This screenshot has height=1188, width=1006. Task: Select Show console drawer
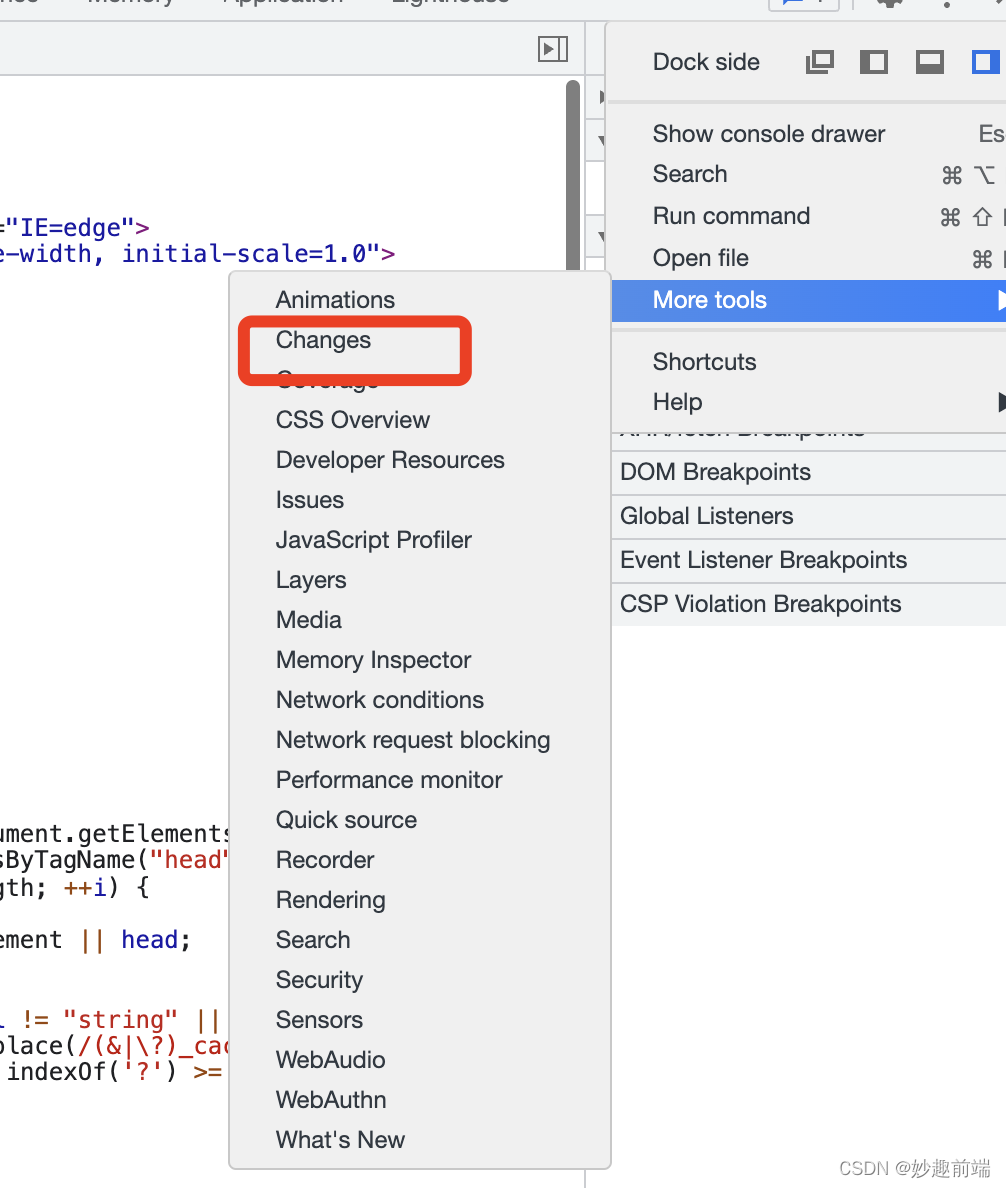(x=808, y=134)
